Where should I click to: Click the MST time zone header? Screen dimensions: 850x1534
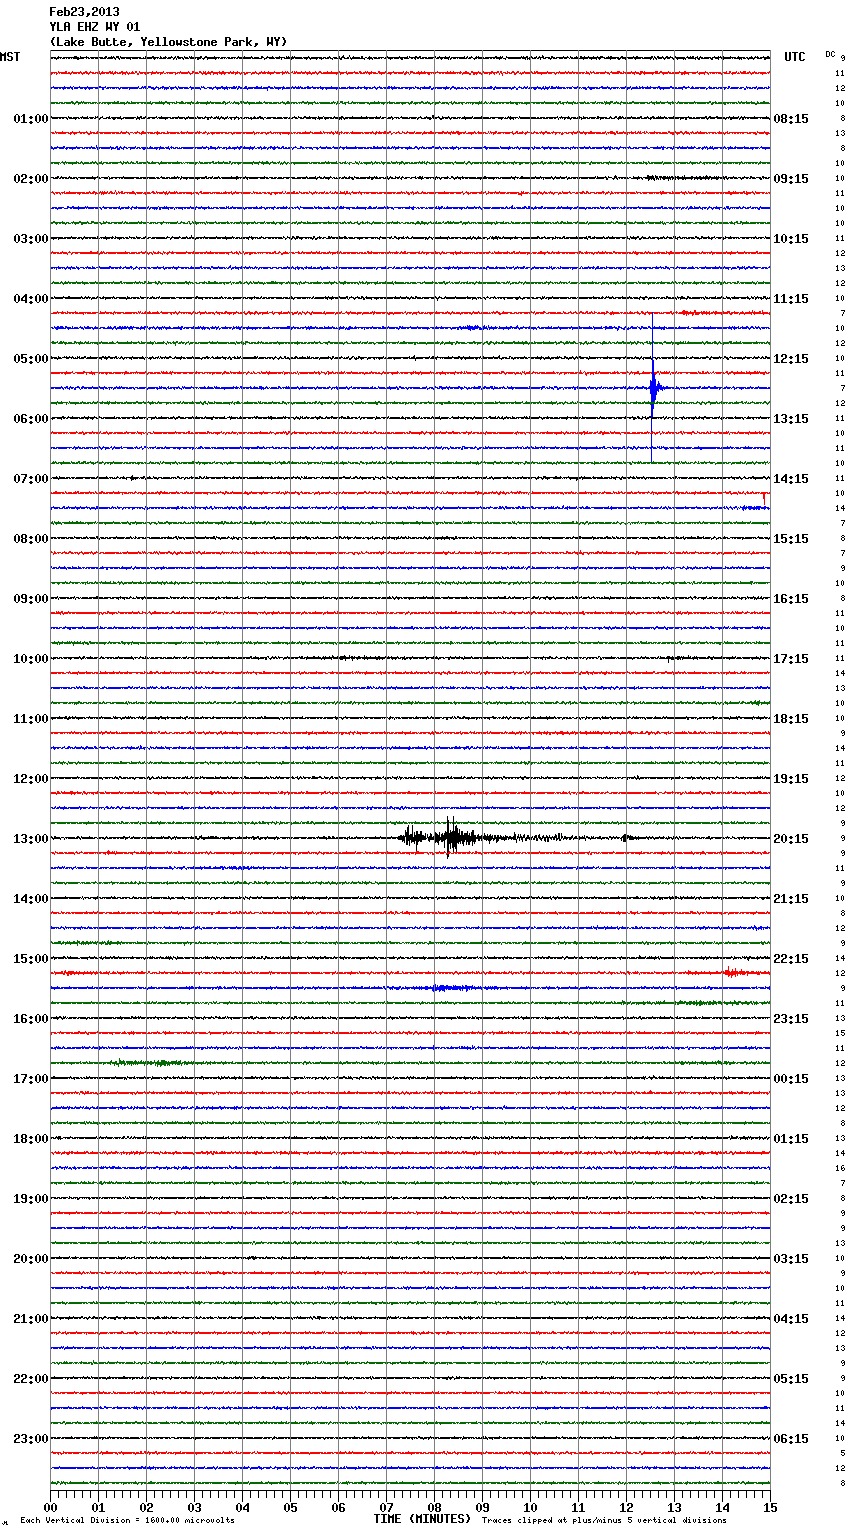click(x=10, y=57)
